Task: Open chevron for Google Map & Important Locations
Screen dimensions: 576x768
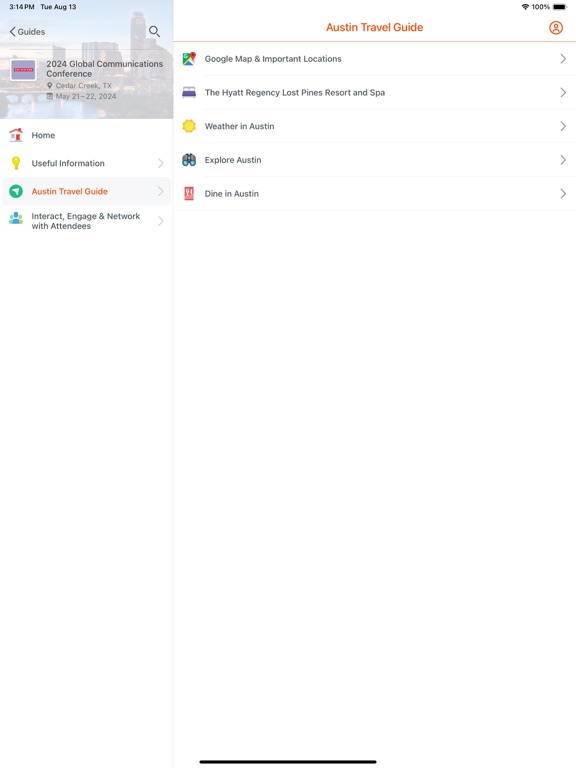Action: coord(563,59)
